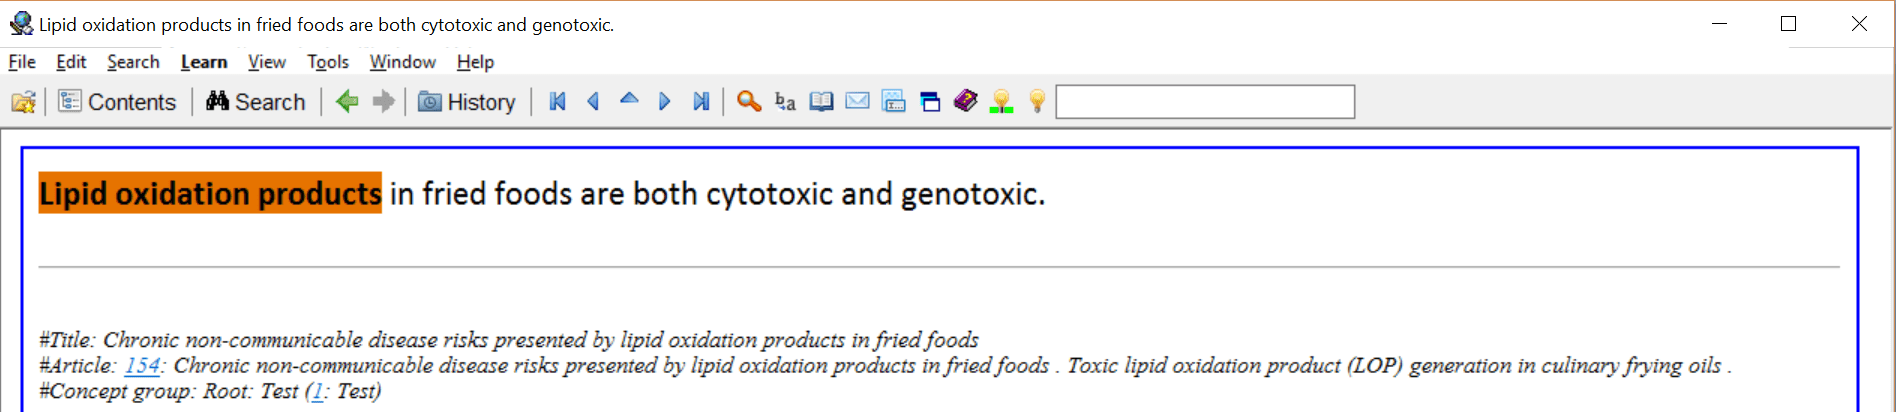Click the magnifying glass find icon
The image size is (1896, 412).
(749, 101)
